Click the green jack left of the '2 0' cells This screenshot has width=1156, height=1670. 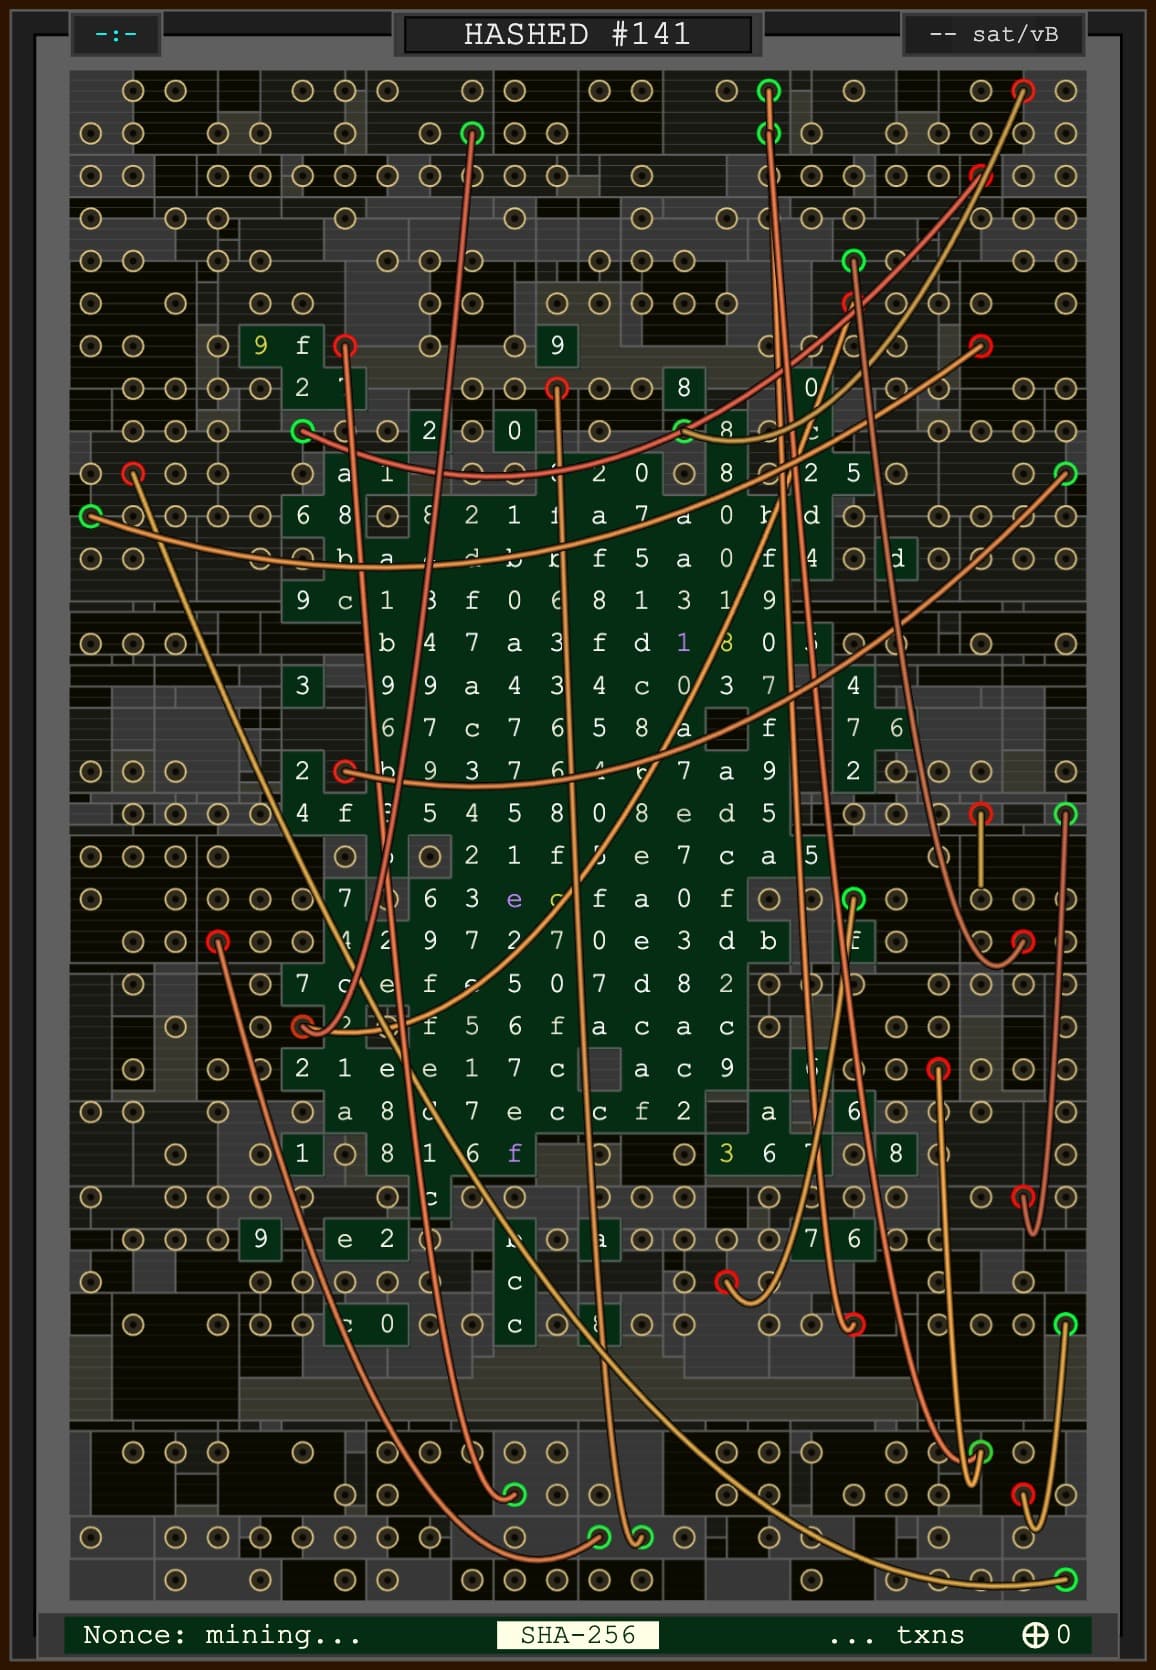click(302, 431)
